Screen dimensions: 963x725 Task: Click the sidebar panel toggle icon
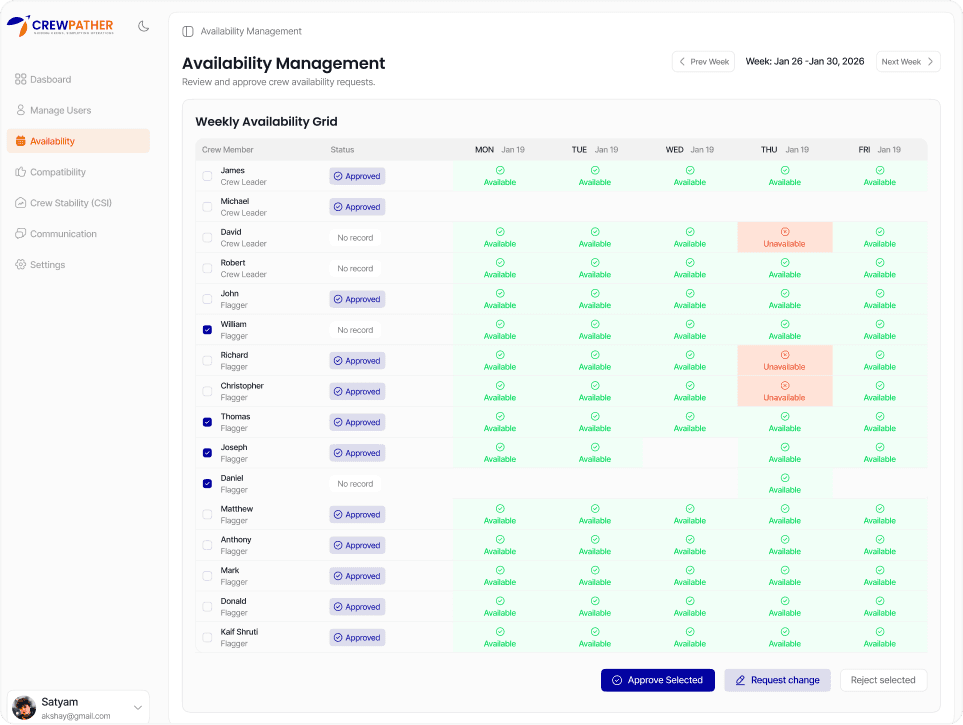click(188, 32)
